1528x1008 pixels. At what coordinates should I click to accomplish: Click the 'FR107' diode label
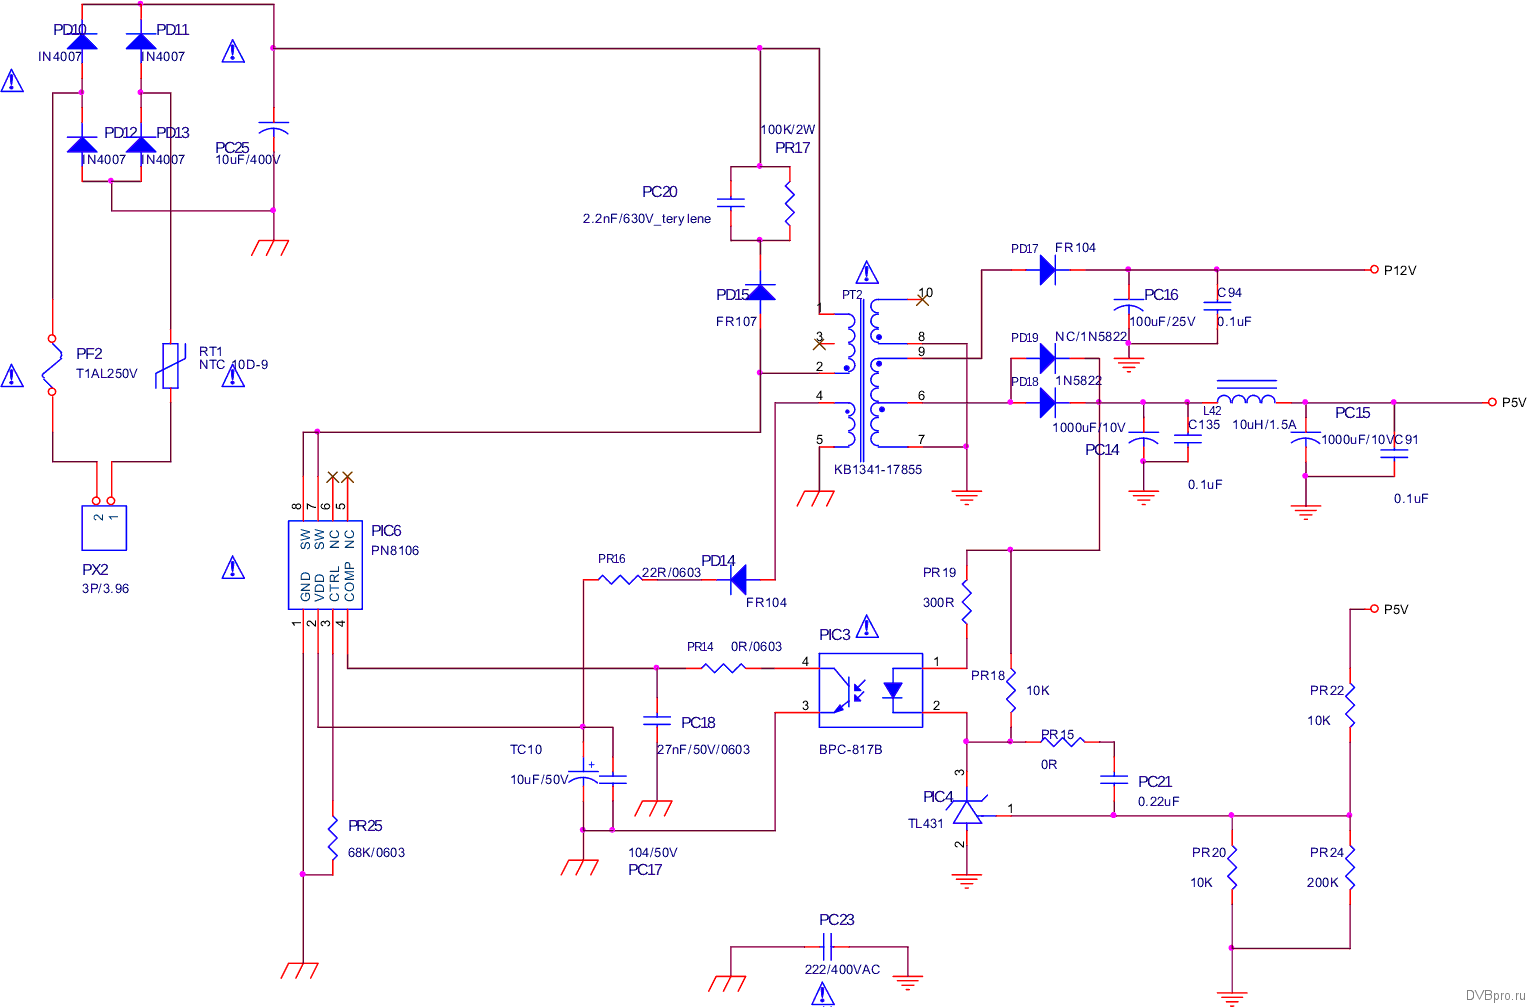[737, 322]
